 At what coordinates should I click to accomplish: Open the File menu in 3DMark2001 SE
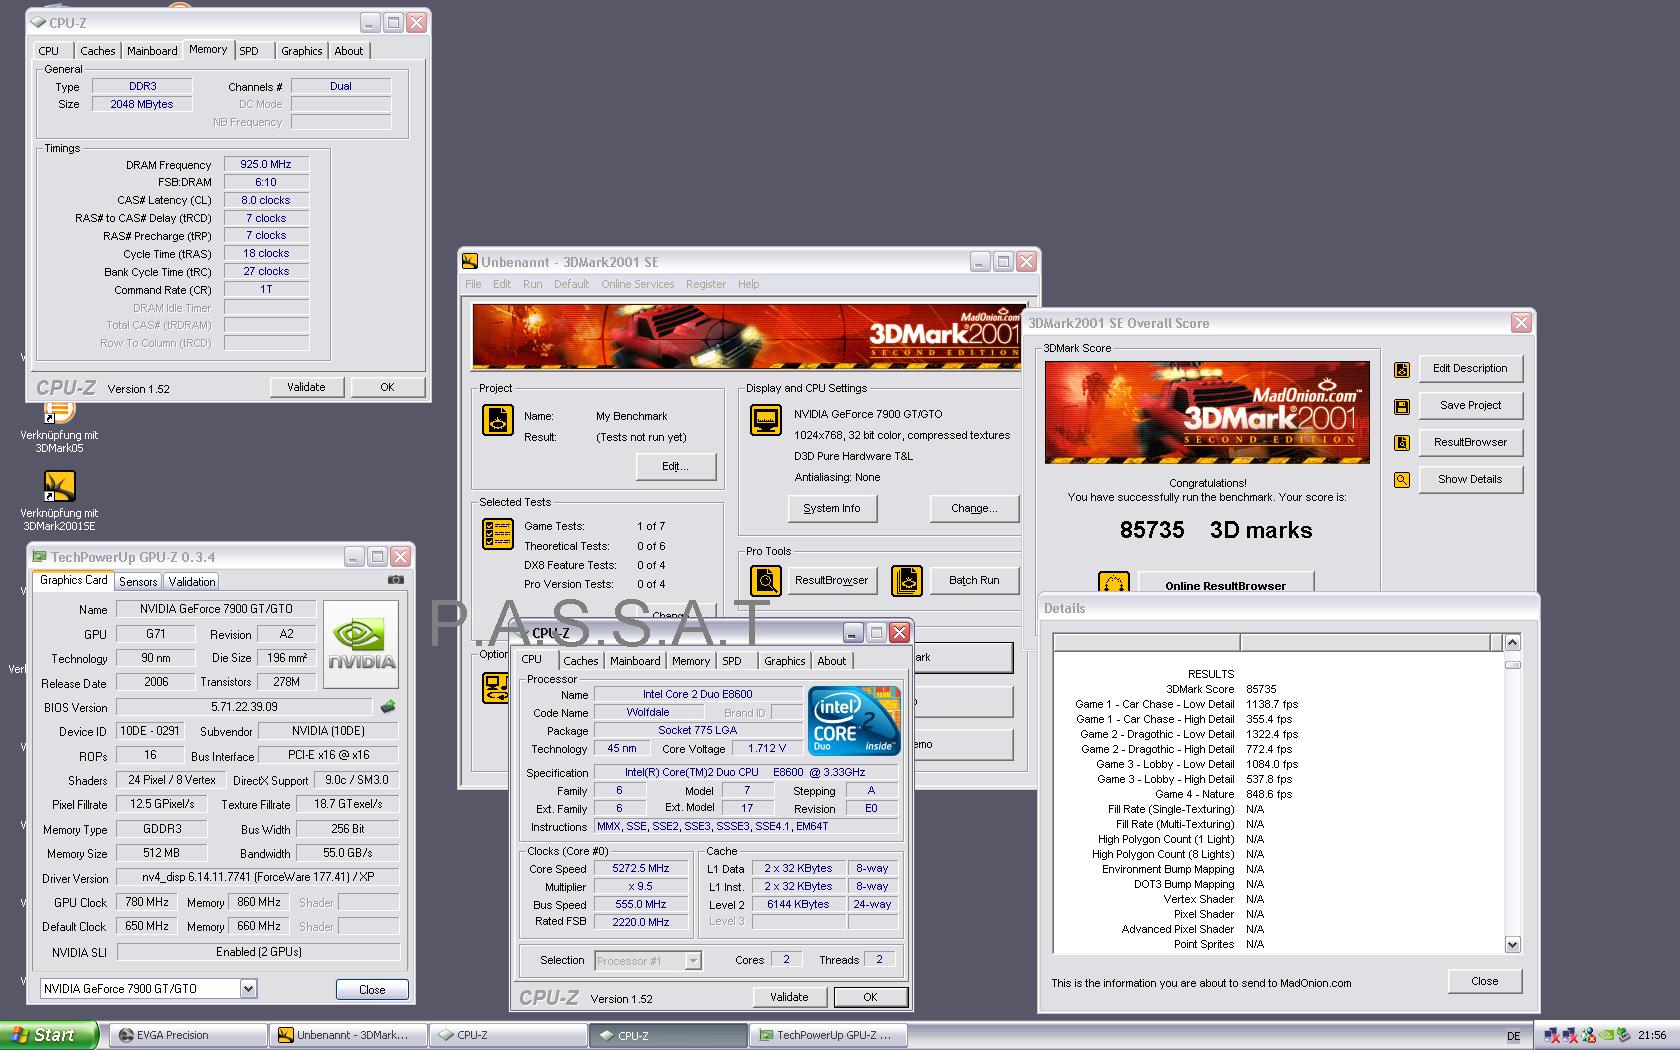473,284
